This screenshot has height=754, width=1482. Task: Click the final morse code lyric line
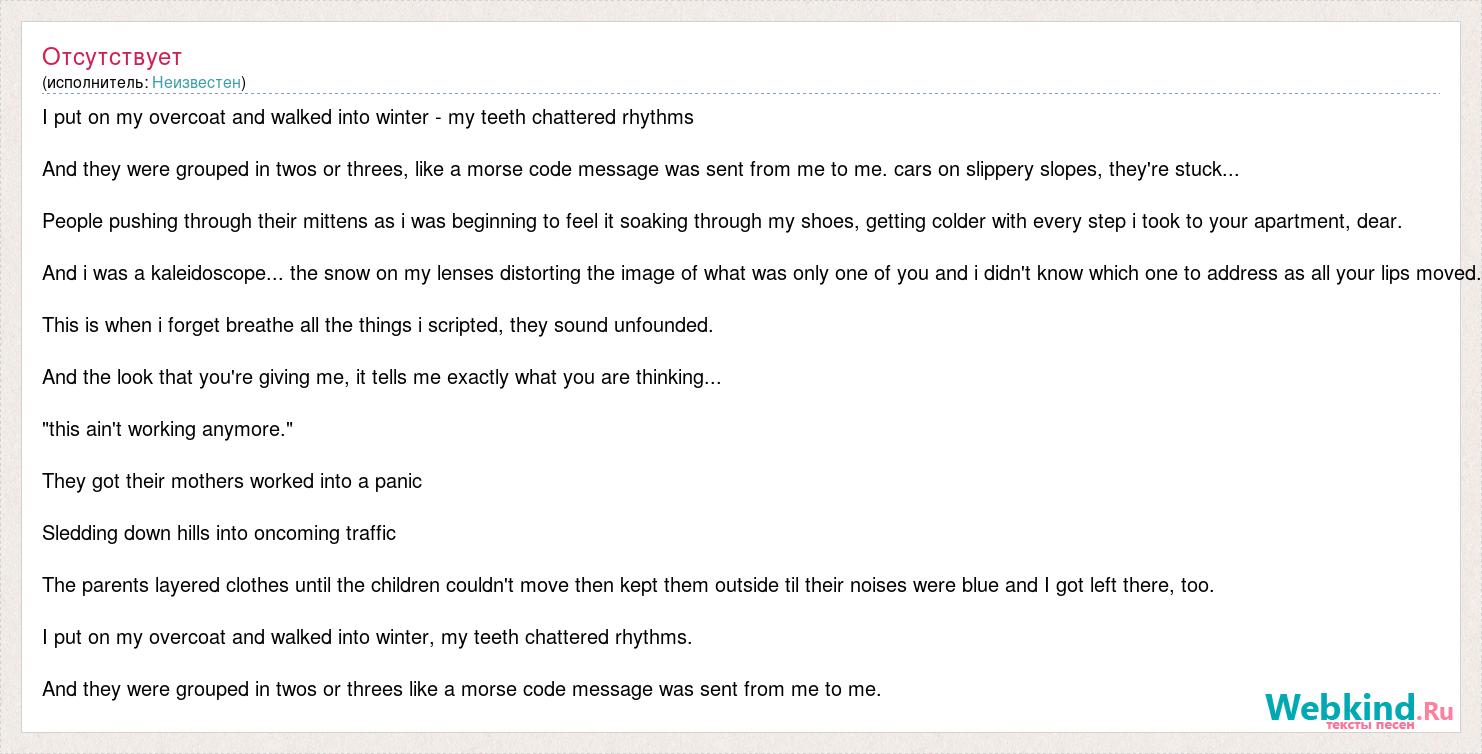[462, 690]
